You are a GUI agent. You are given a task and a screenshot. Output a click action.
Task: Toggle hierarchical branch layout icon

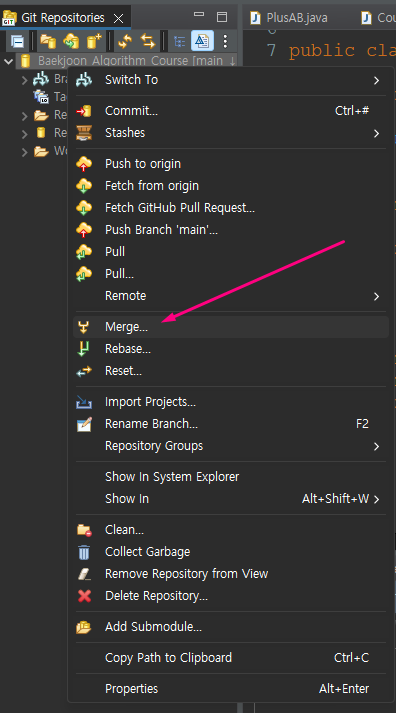point(179,42)
